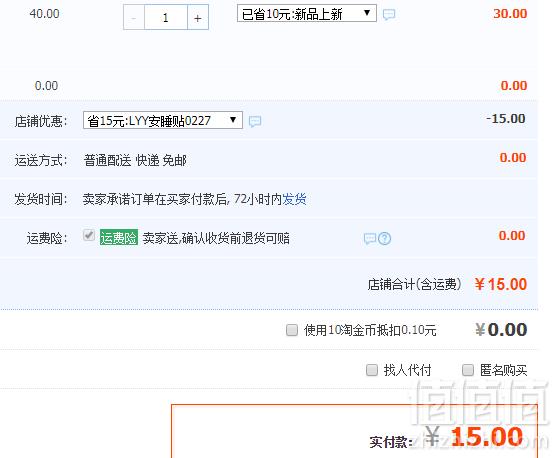
Task: Enable 使用10淘金币抵扣0.10元 checkbox
Action: coord(292,330)
